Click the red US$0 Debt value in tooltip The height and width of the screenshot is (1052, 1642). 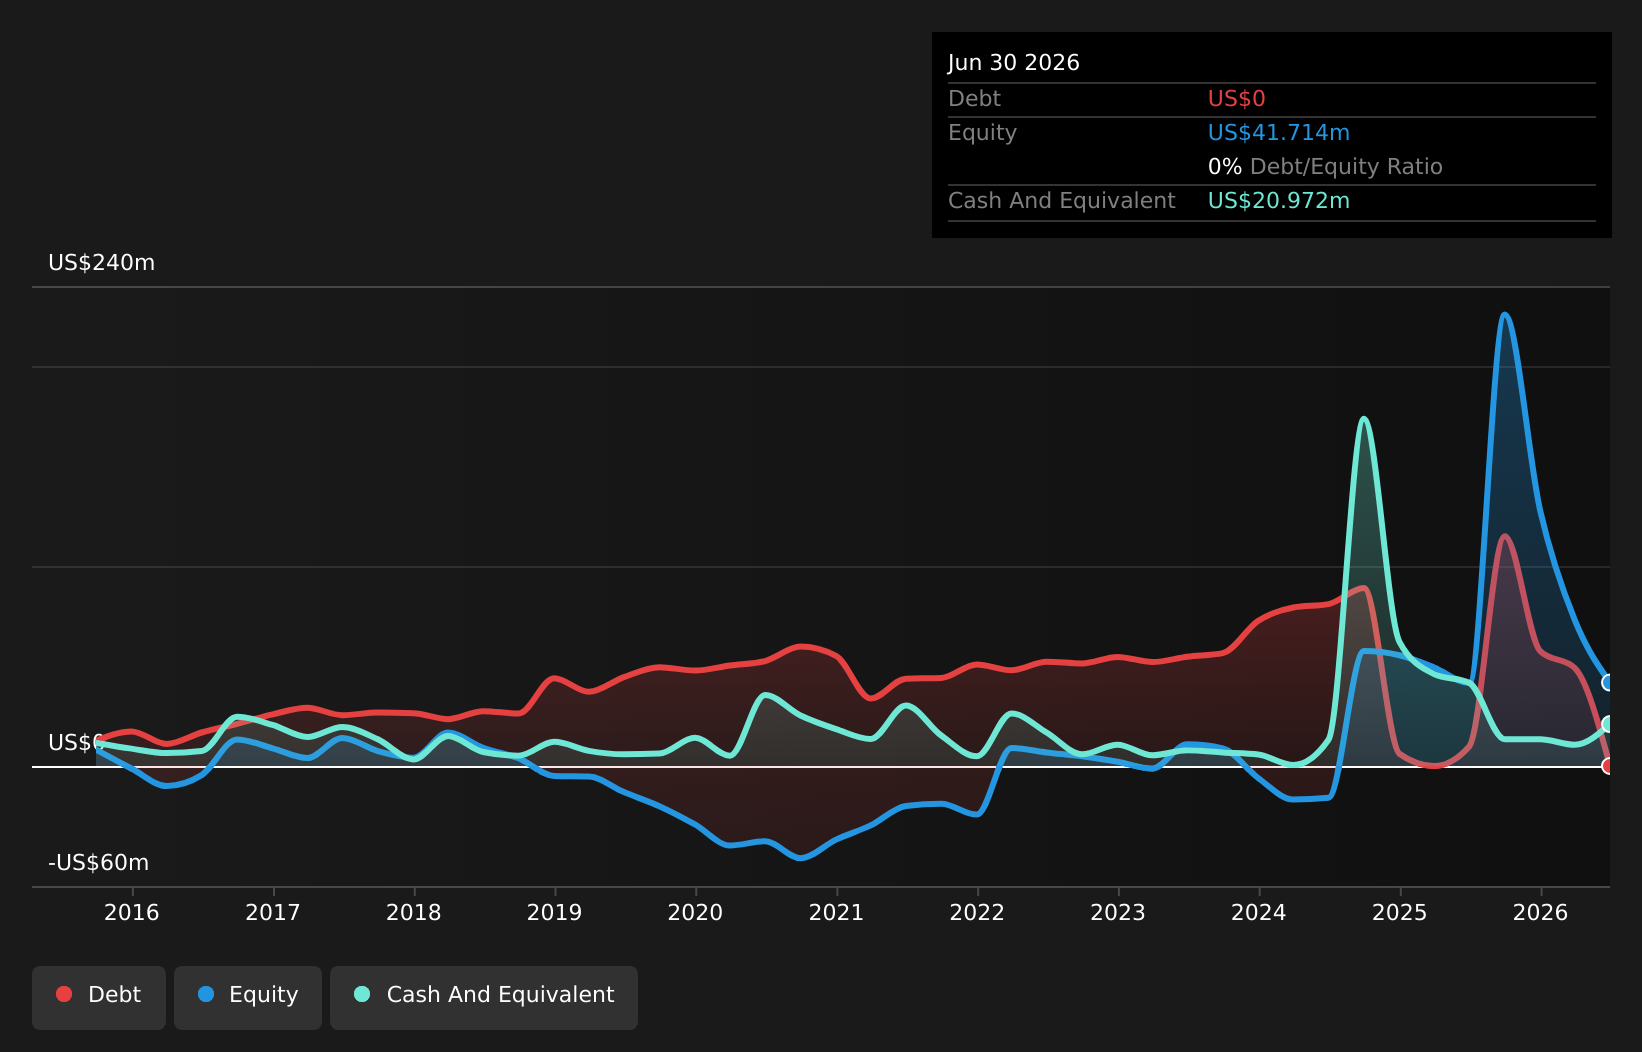pyautogui.click(x=1237, y=99)
